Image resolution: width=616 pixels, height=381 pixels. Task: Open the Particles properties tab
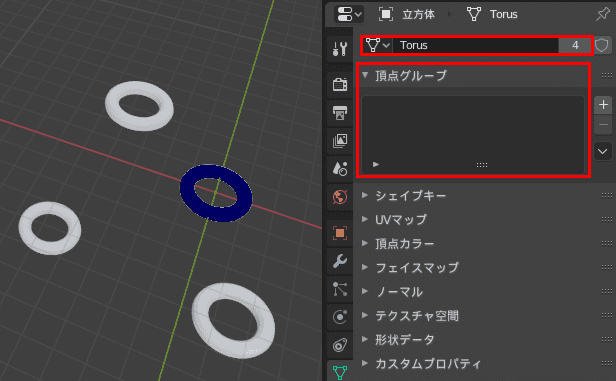(340, 289)
